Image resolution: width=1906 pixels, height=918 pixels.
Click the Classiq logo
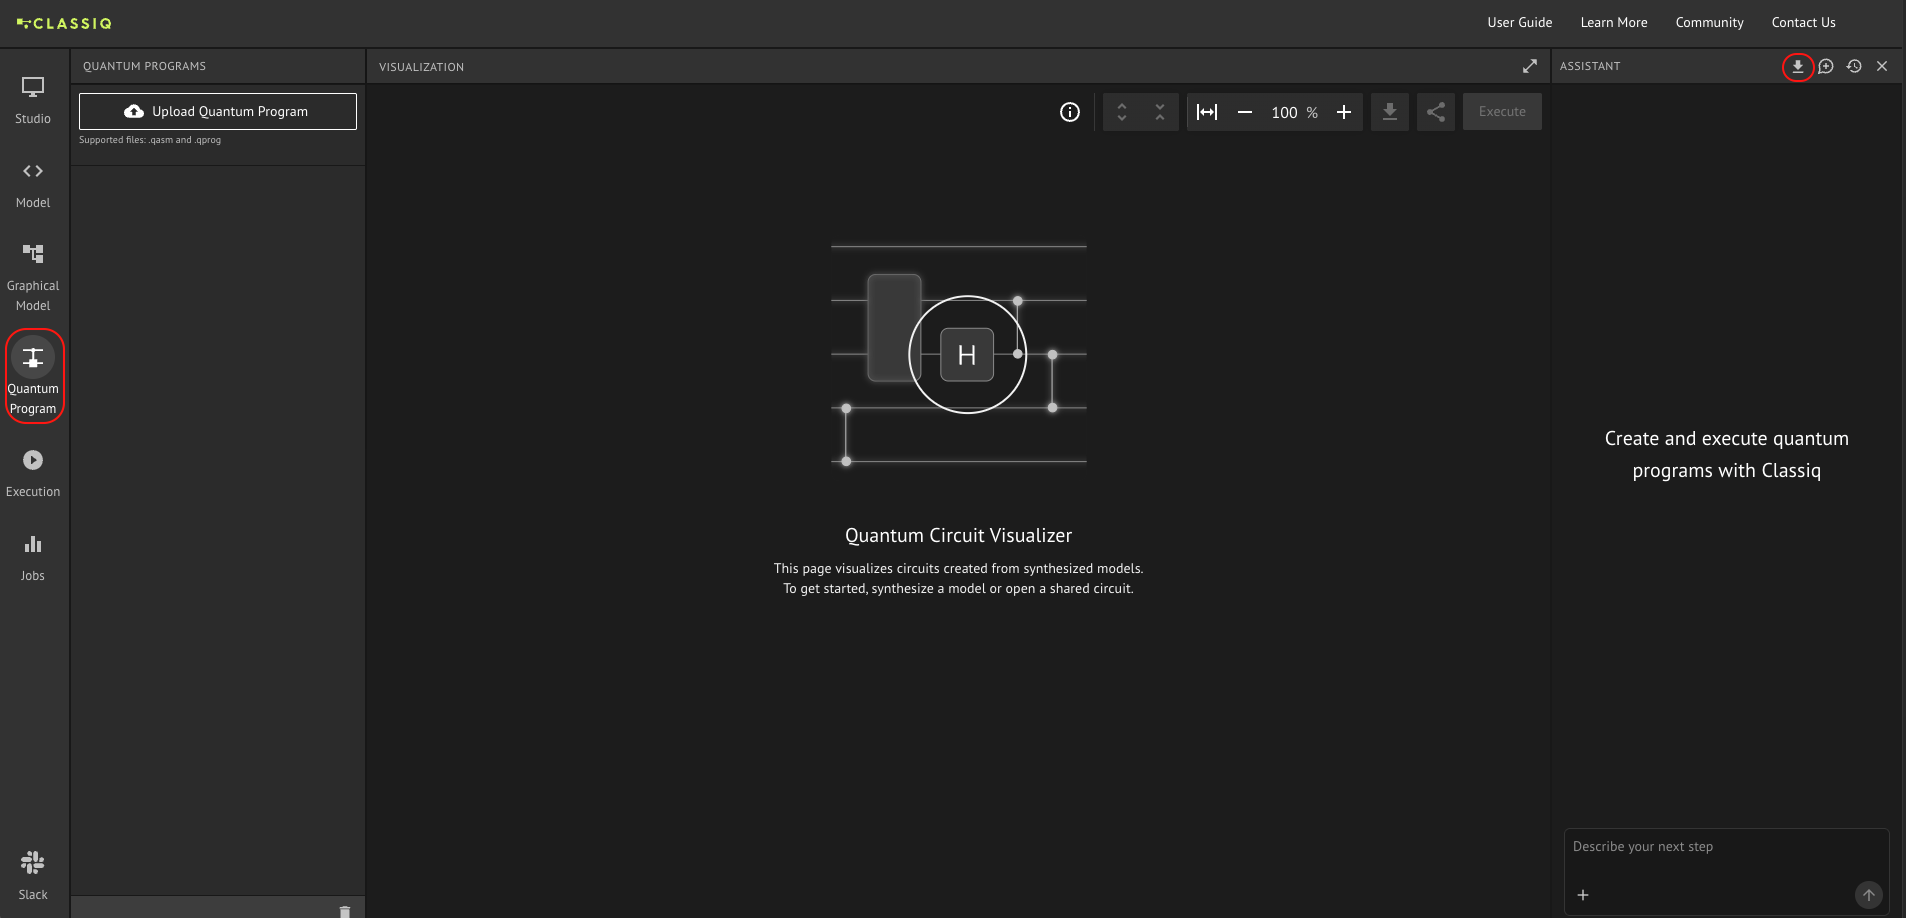[x=64, y=23]
